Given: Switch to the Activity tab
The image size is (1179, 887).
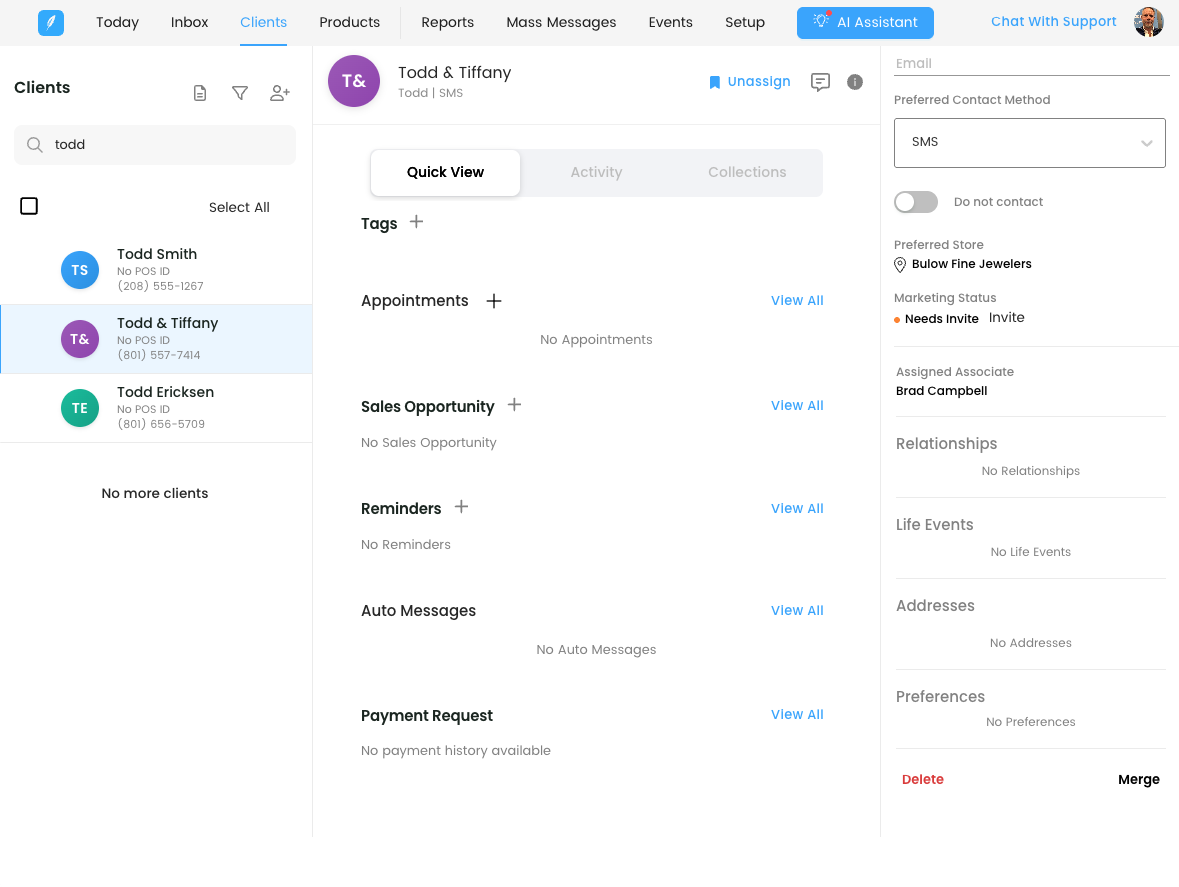Looking at the screenshot, I should pyautogui.click(x=596, y=172).
